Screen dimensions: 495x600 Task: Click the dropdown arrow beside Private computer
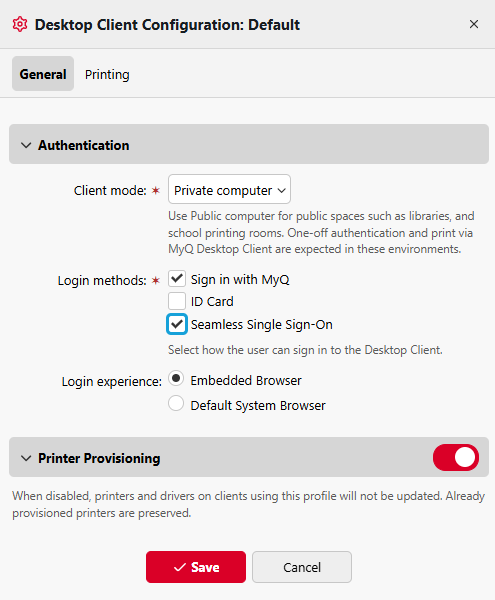[x=282, y=190]
